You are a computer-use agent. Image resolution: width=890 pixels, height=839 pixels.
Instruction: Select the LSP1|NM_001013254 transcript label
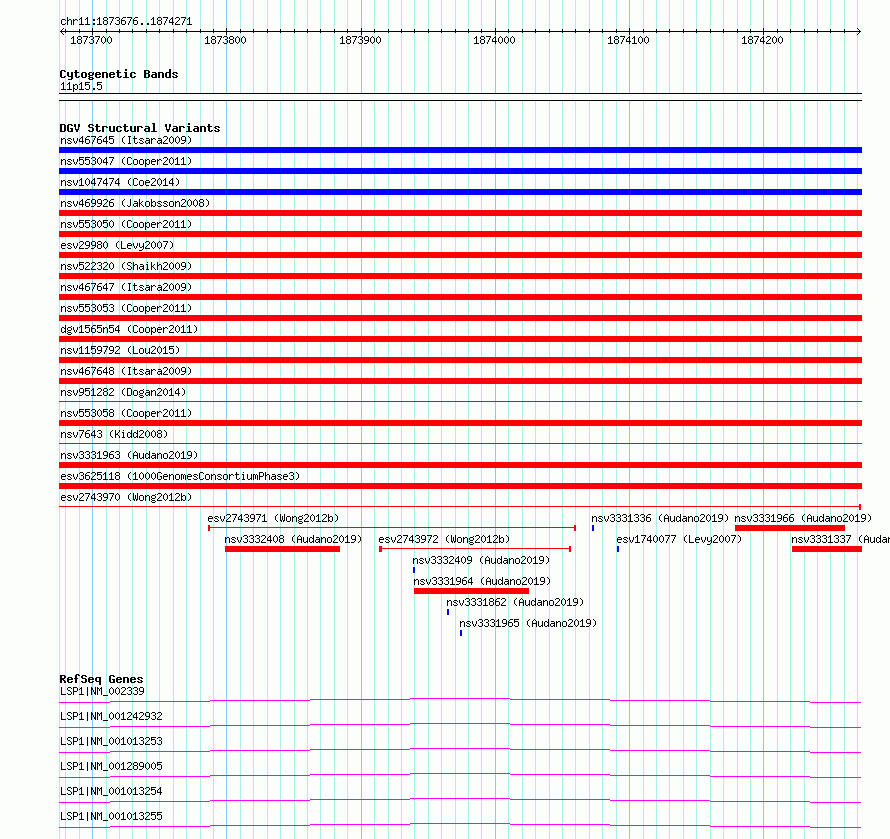pyautogui.click(x=111, y=791)
